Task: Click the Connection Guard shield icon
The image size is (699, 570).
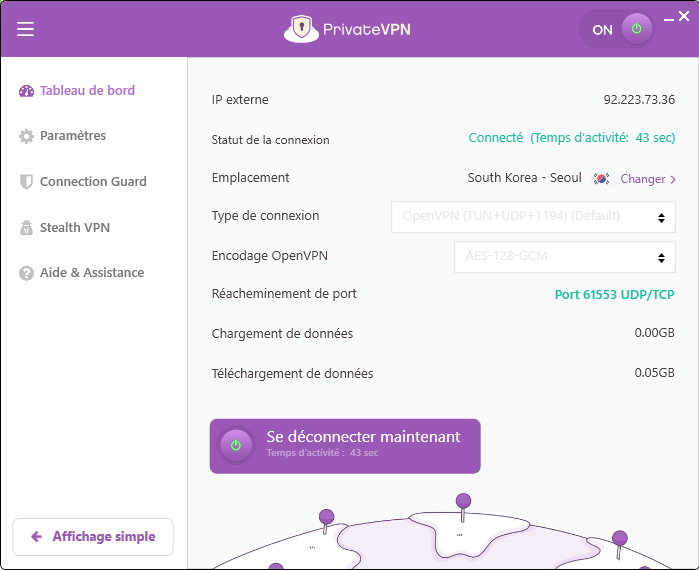Action: coord(26,182)
